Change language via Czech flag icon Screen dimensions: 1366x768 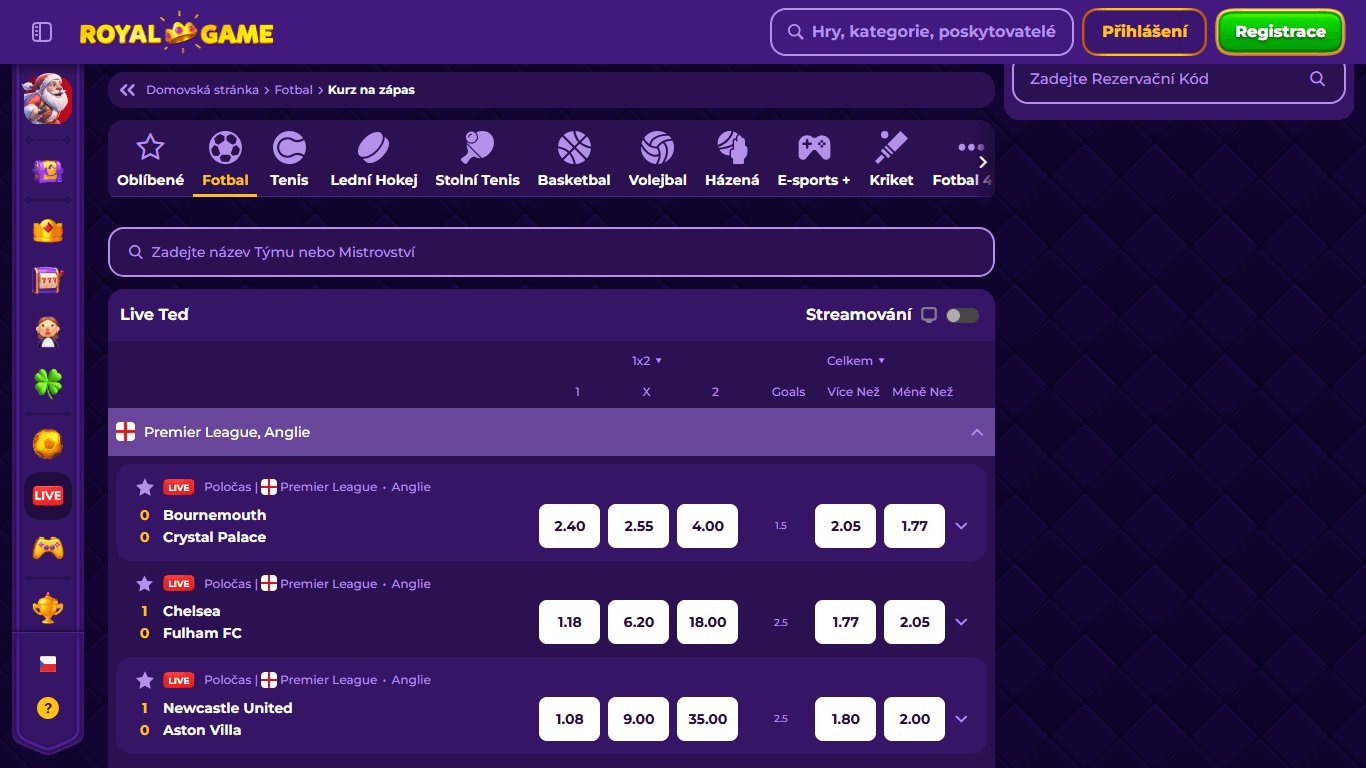(48, 664)
